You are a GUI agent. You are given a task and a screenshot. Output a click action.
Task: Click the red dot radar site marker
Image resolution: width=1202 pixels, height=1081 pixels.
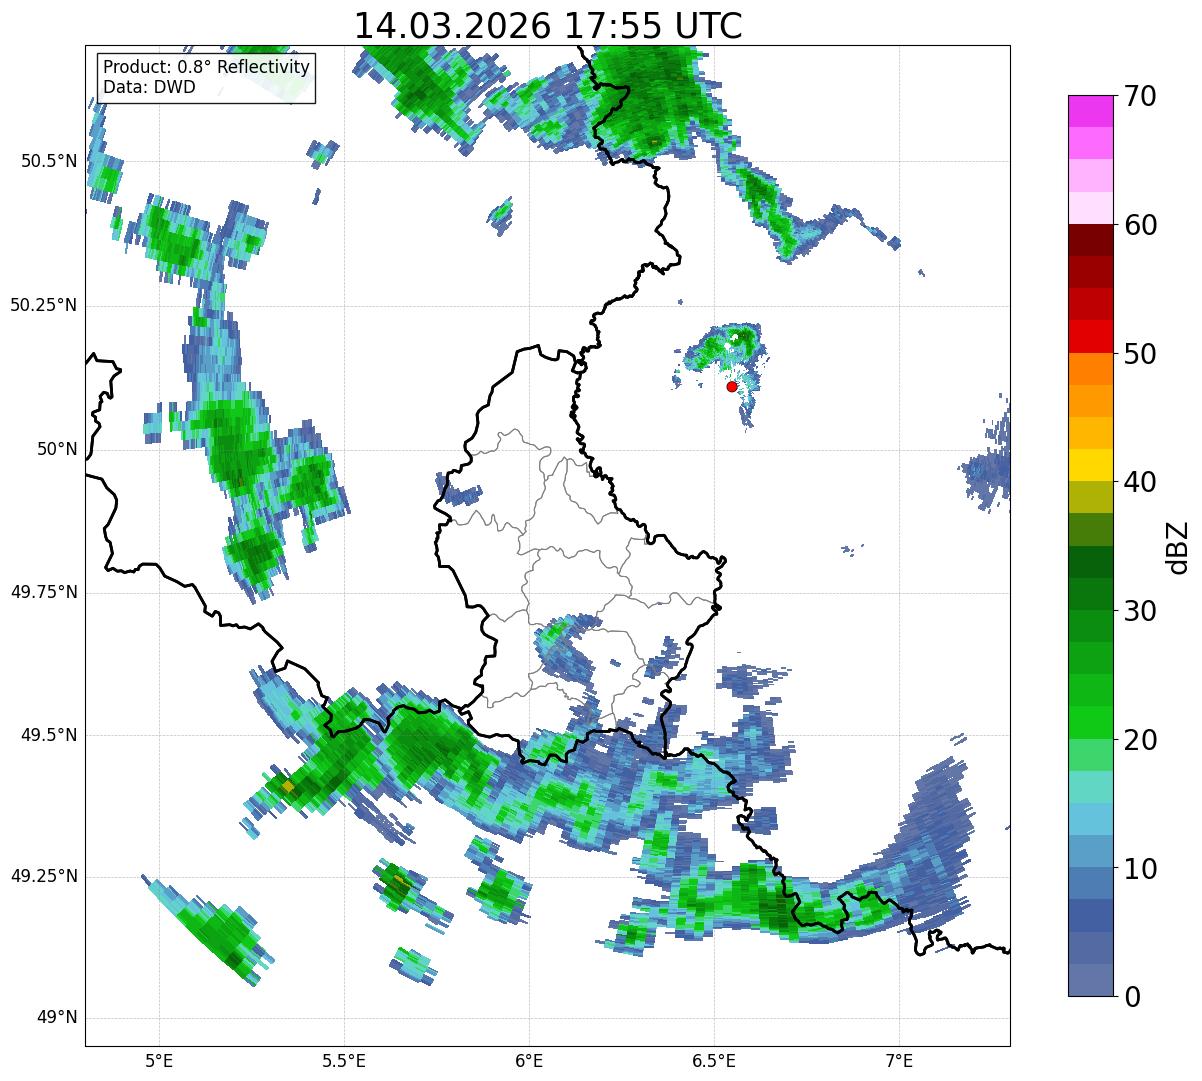point(732,386)
